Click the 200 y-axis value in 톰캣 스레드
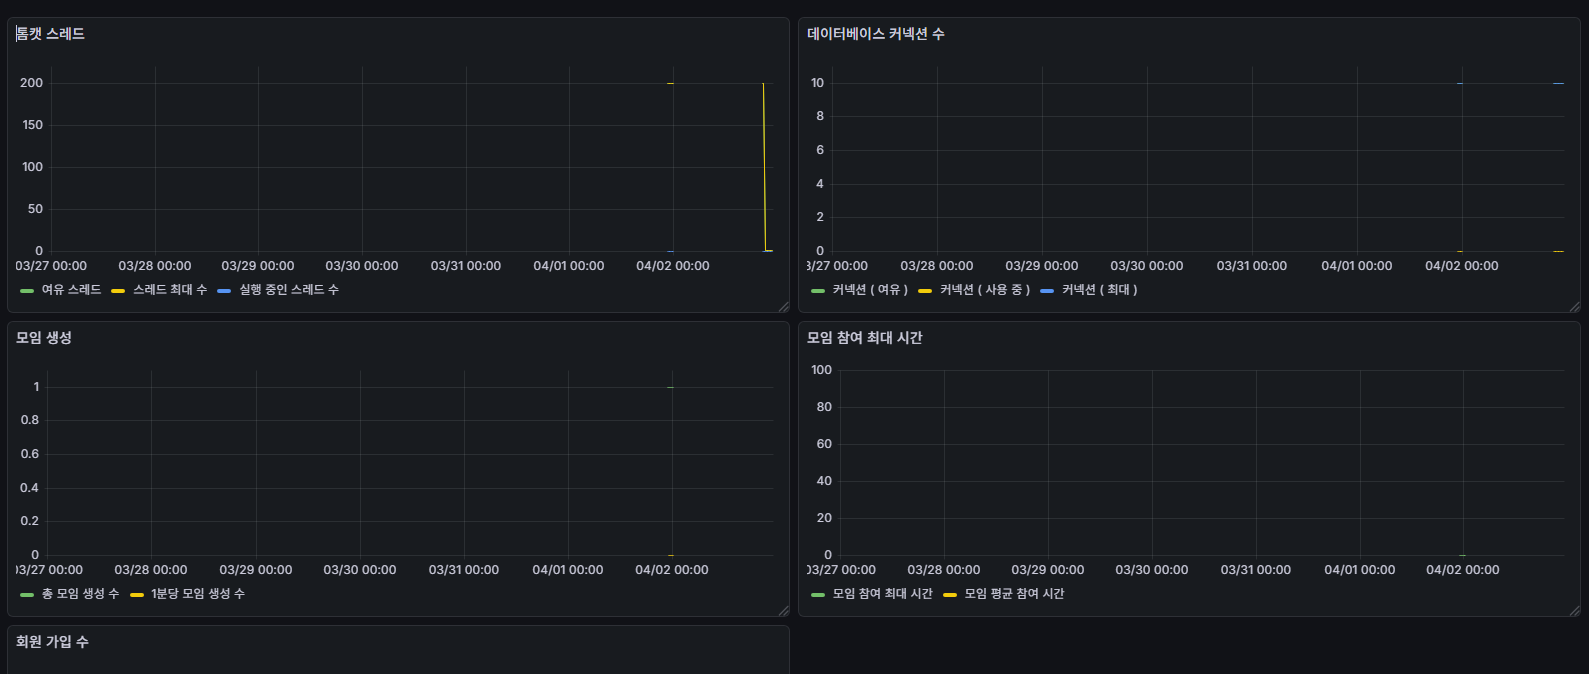Image resolution: width=1589 pixels, height=674 pixels. (x=32, y=83)
